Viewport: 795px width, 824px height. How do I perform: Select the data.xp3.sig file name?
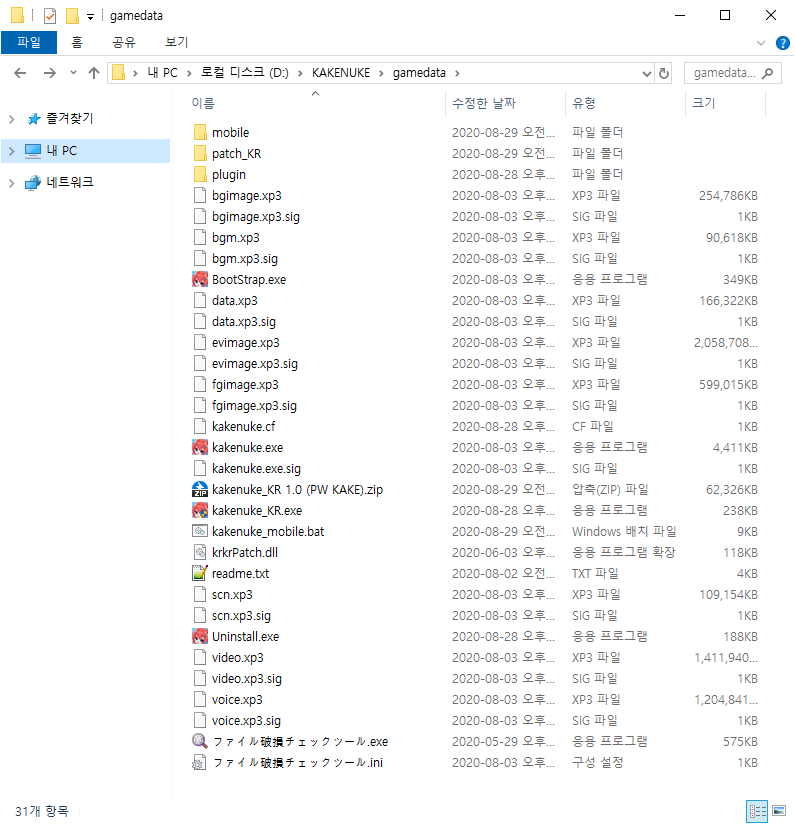coord(244,322)
